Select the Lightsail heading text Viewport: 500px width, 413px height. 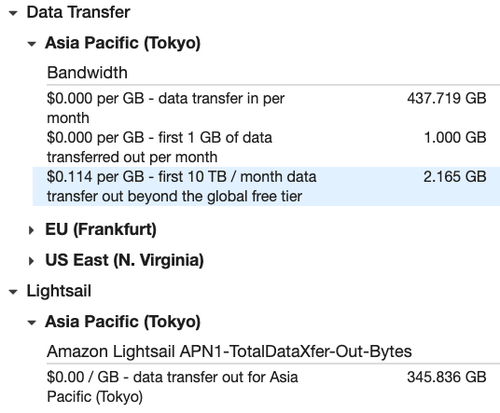(x=59, y=291)
